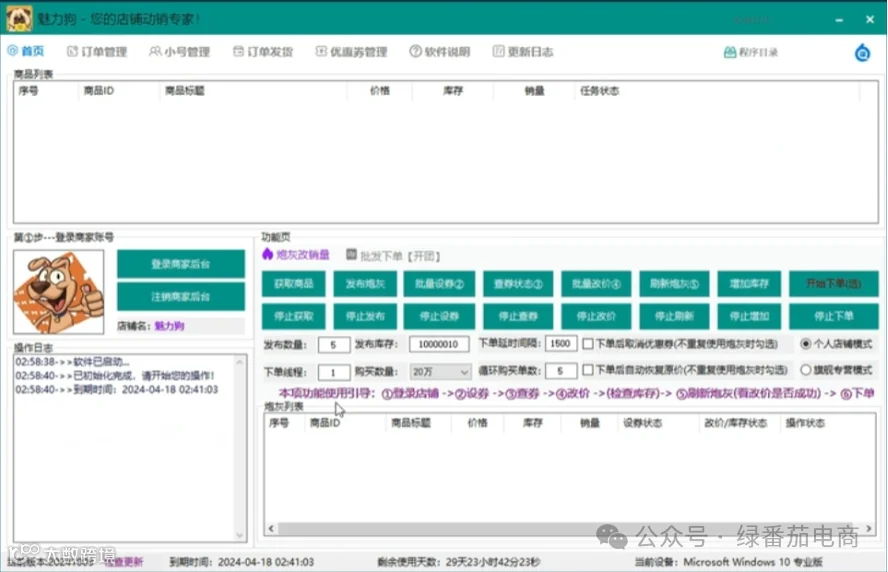
Task: Click the 发布库存 input field
Action: [439, 344]
